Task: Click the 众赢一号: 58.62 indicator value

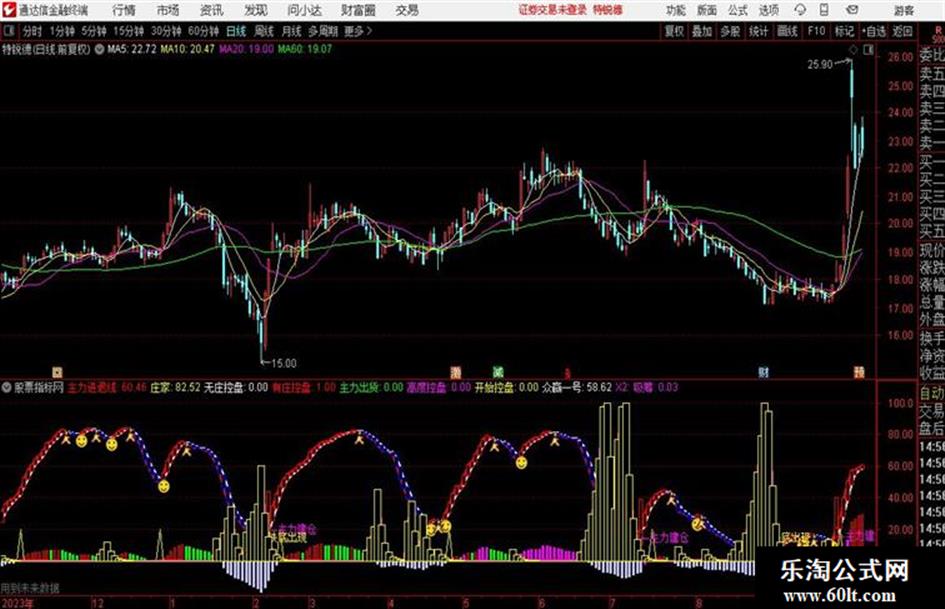Action: (x=577, y=387)
